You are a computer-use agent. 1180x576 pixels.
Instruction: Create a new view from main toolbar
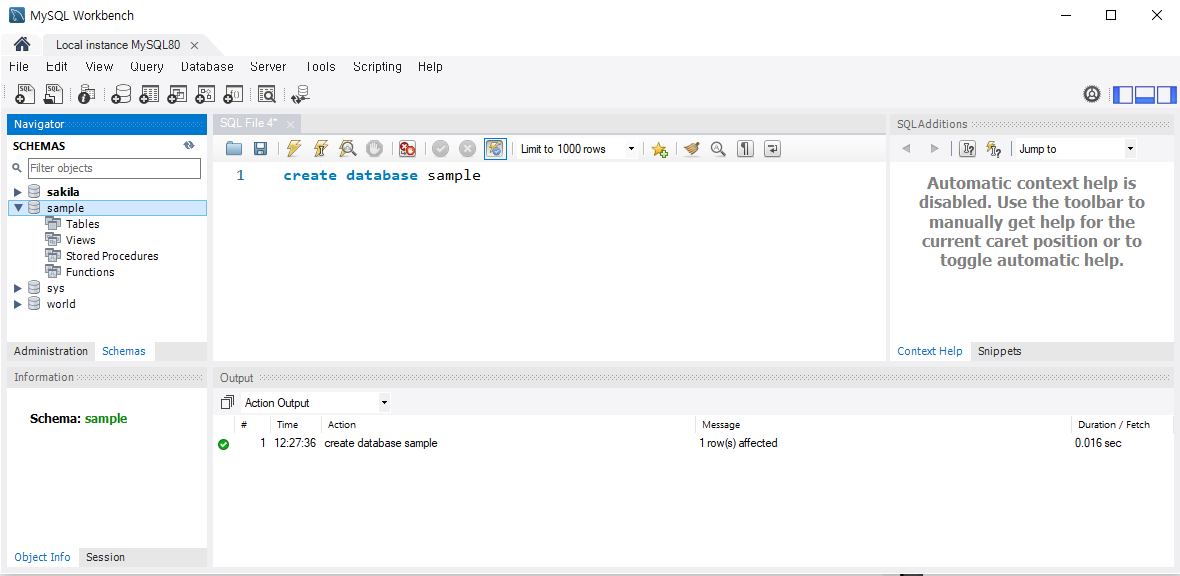pos(177,94)
